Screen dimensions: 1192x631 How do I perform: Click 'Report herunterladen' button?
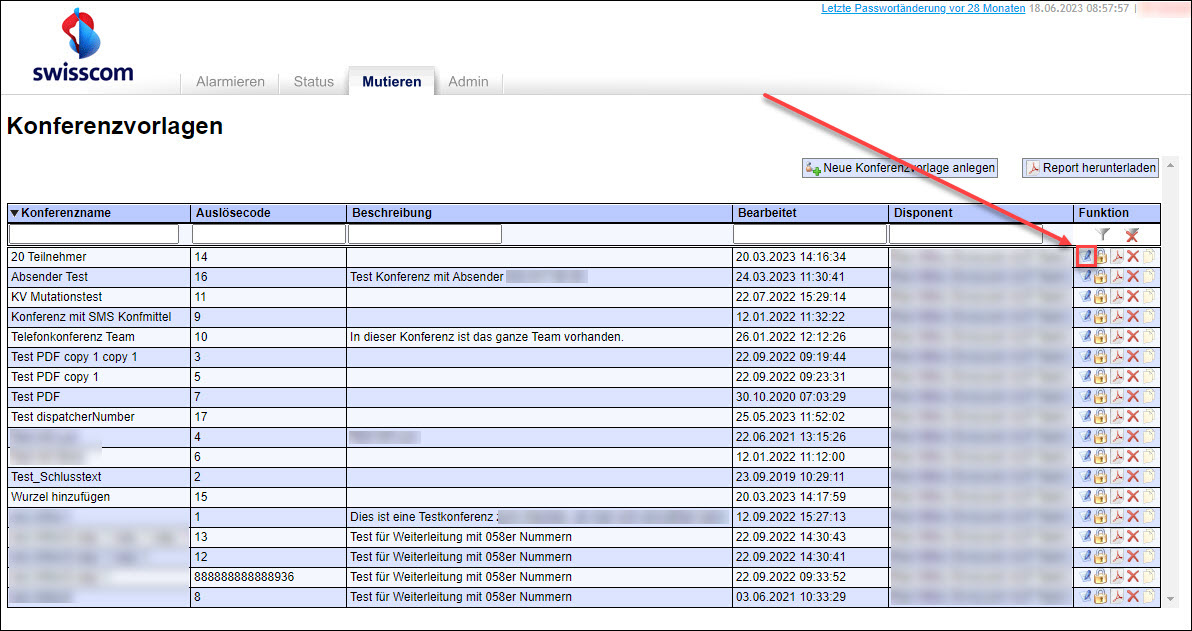tap(1092, 168)
